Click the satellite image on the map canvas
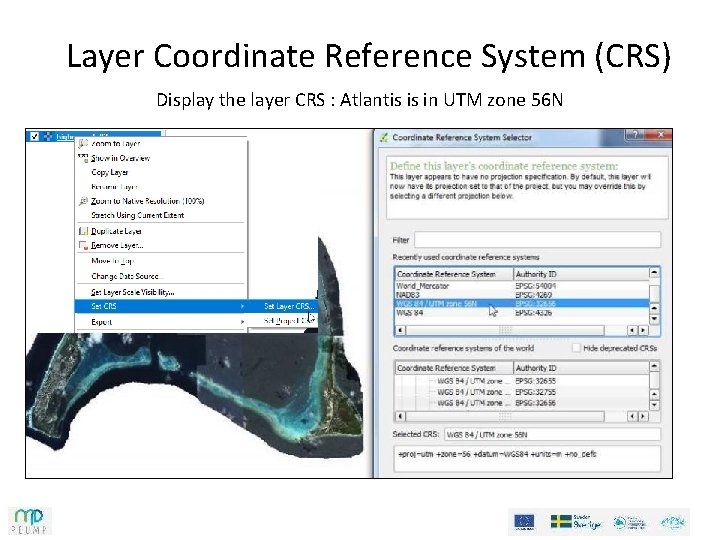This screenshot has width=720, height=540. 193,395
